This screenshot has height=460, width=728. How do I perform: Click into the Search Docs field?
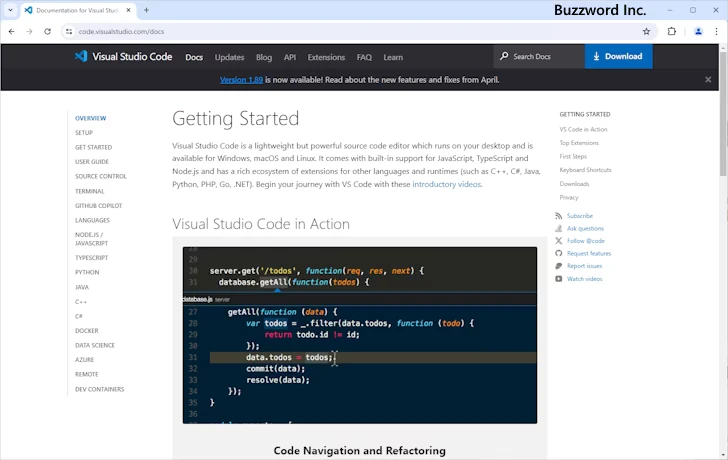click(540, 57)
